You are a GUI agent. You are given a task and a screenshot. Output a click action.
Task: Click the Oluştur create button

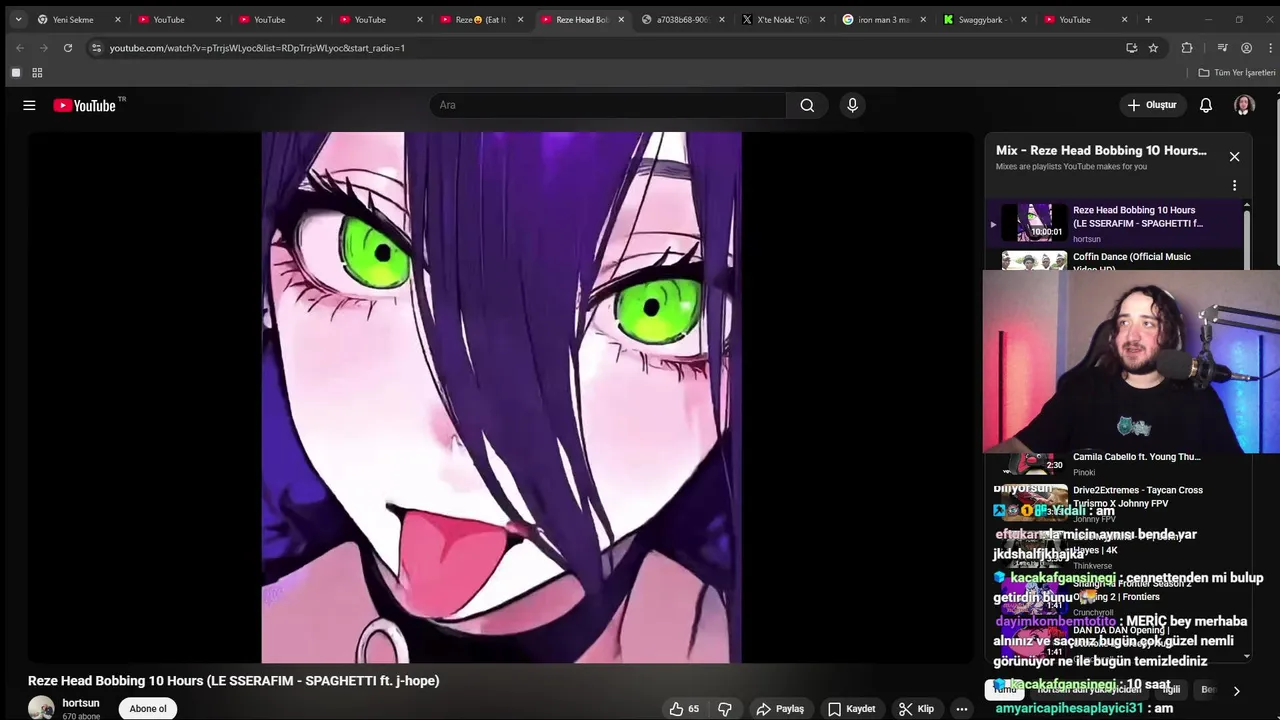(x=1152, y=105)
